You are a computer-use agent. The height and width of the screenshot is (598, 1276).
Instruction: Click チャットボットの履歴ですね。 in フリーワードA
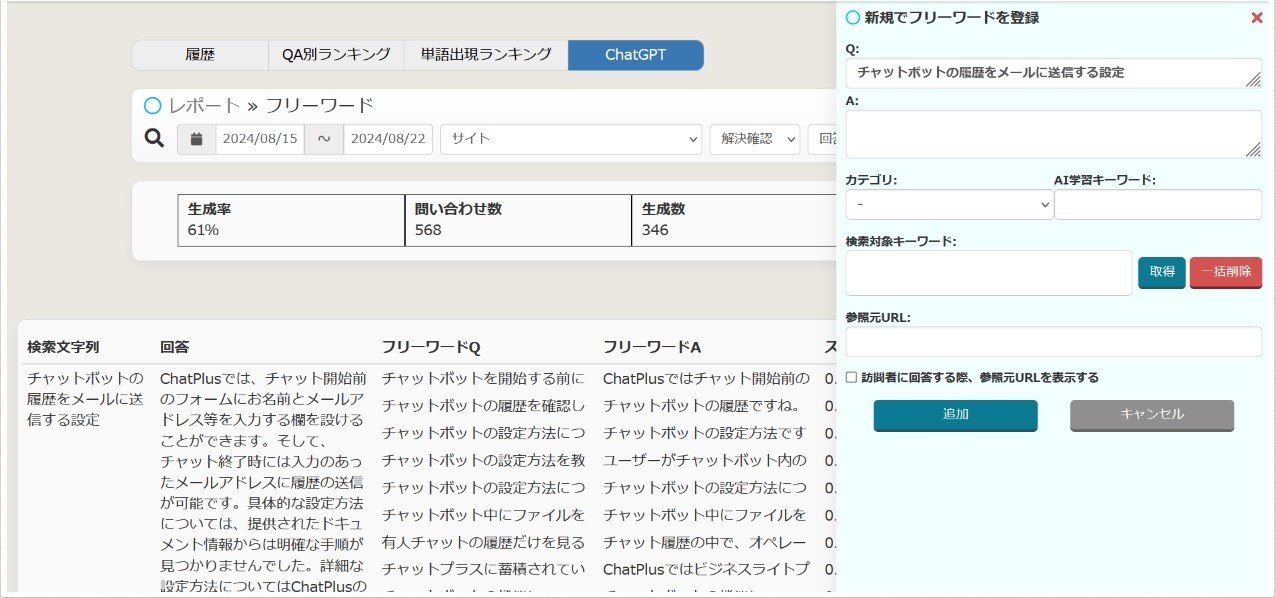(701, 406)
